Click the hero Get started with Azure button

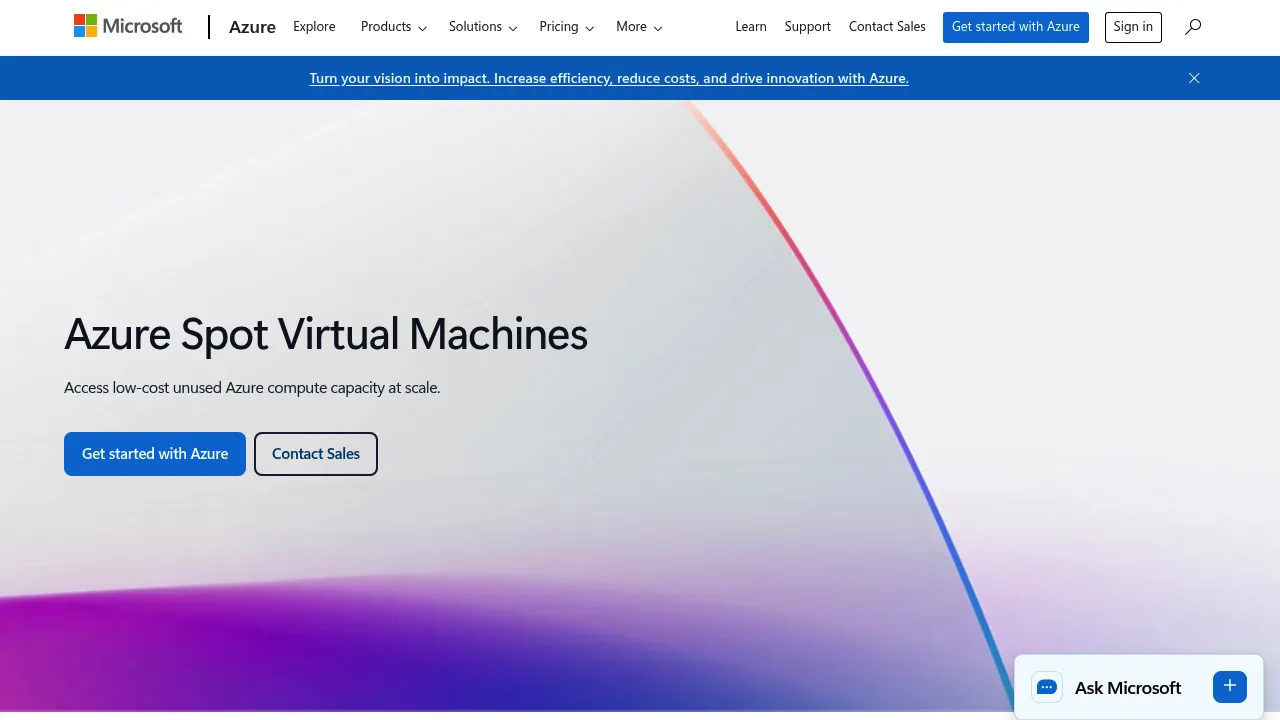point(155,454)
